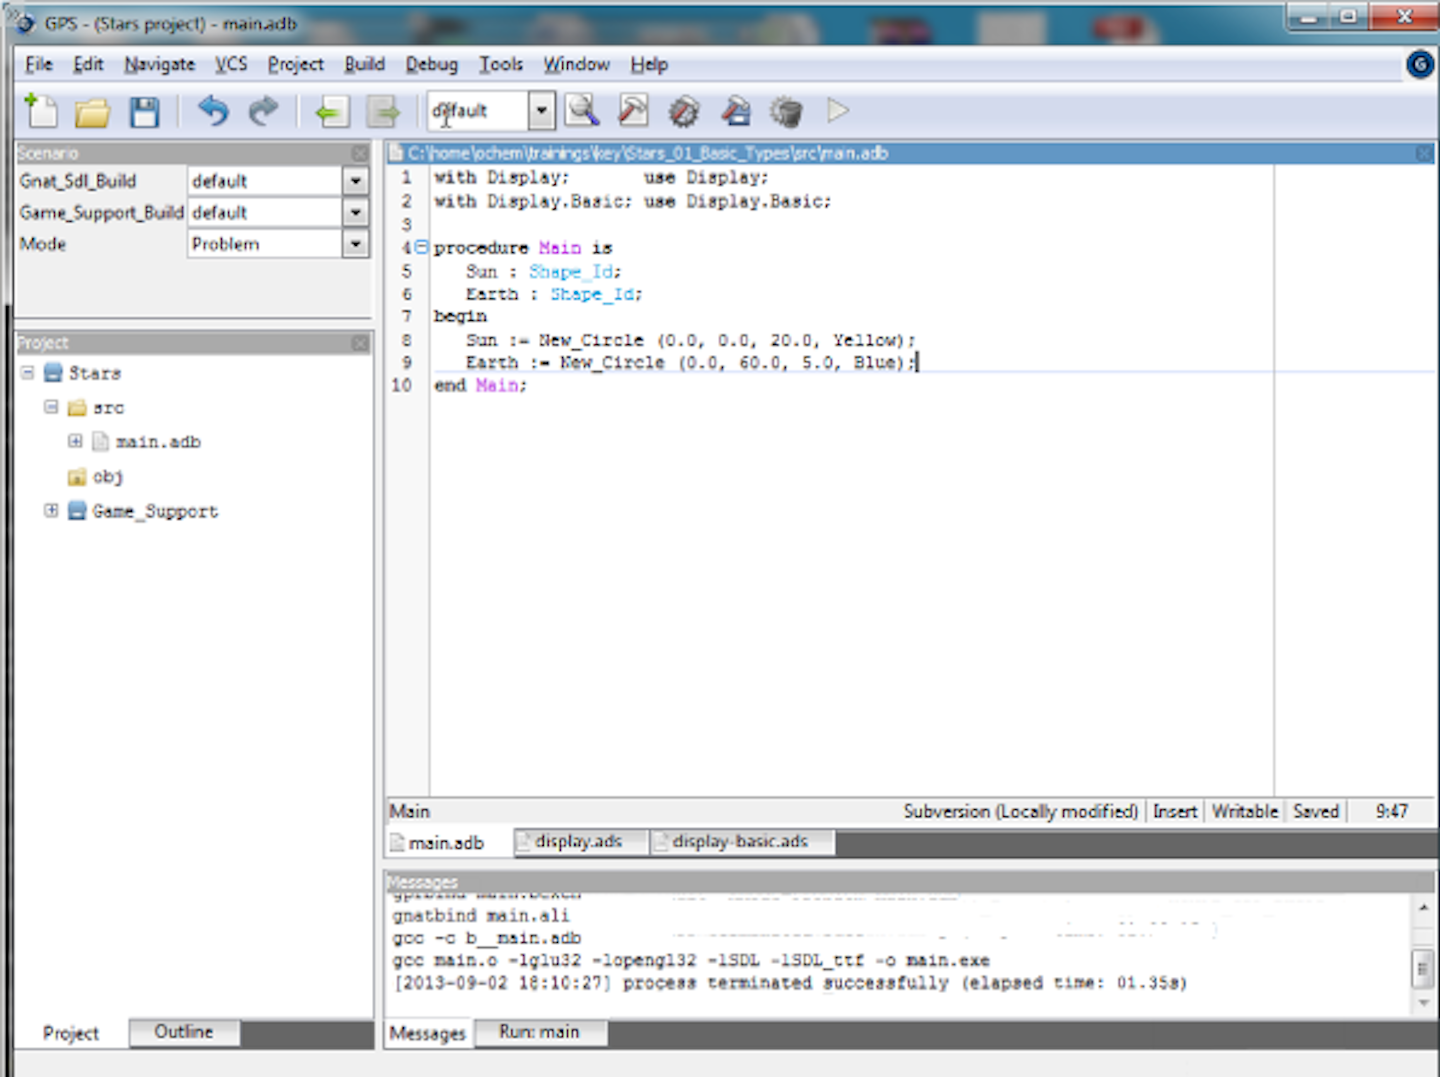
Task: Close the Scenario panel
Action: point(360,153)
